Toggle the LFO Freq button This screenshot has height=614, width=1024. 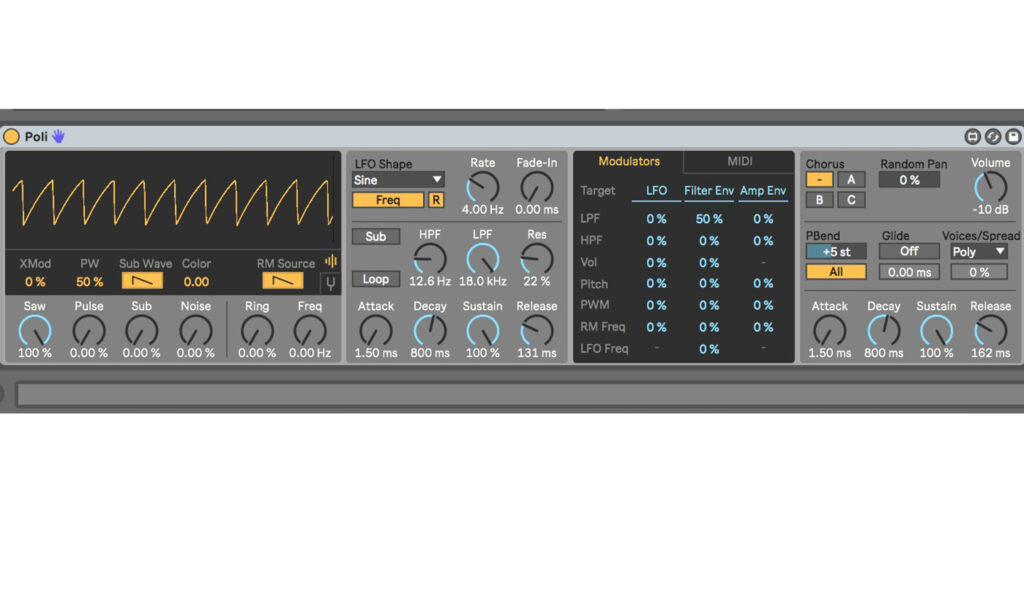pyautogui.click(x=388, y=200)
